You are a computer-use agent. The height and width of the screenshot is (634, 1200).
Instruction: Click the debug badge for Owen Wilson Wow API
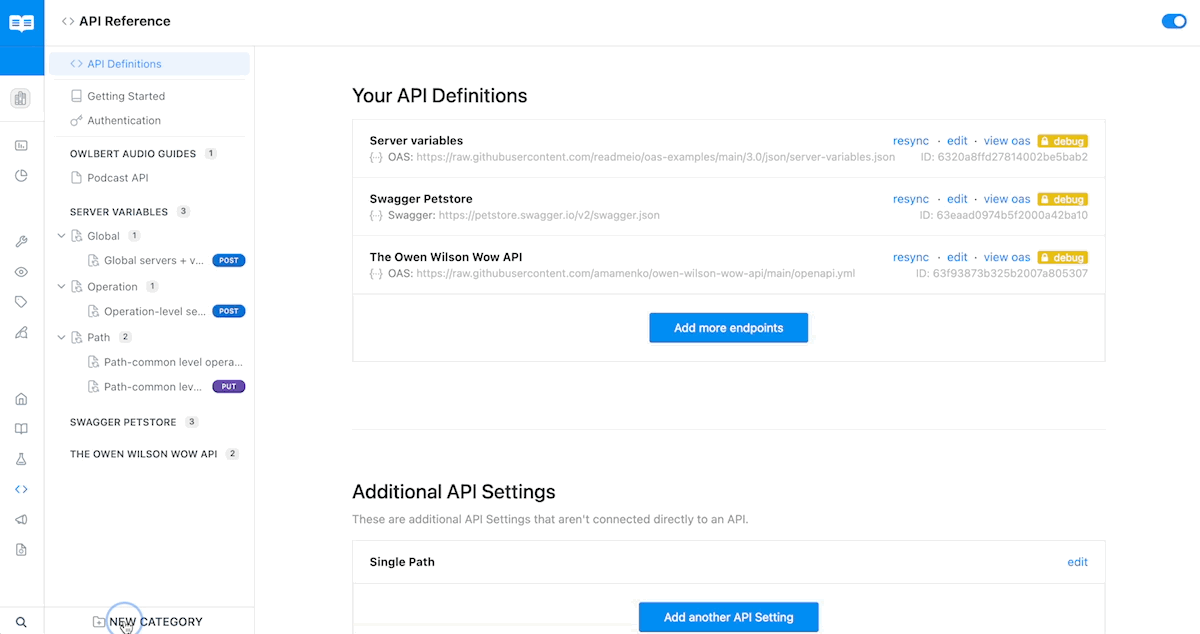point(1062,257)
